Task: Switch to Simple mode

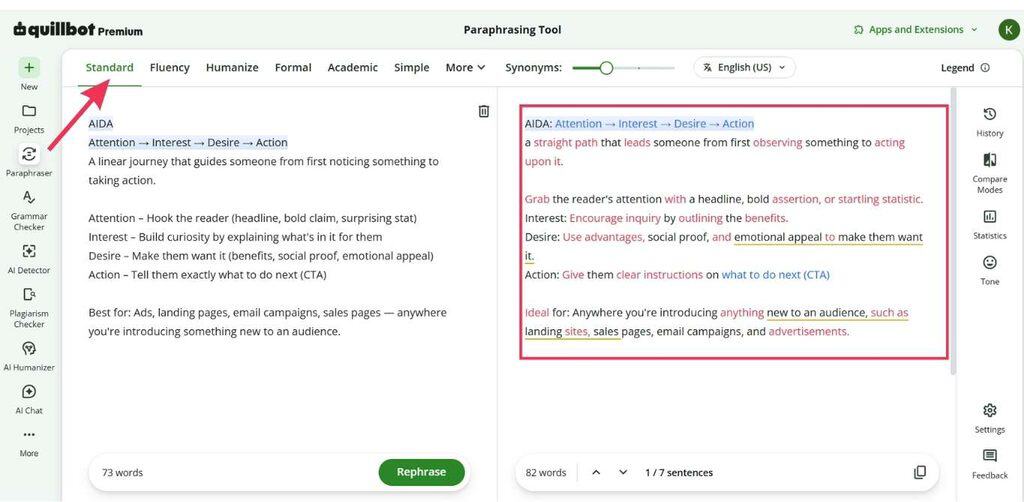Action: point(411,67)
